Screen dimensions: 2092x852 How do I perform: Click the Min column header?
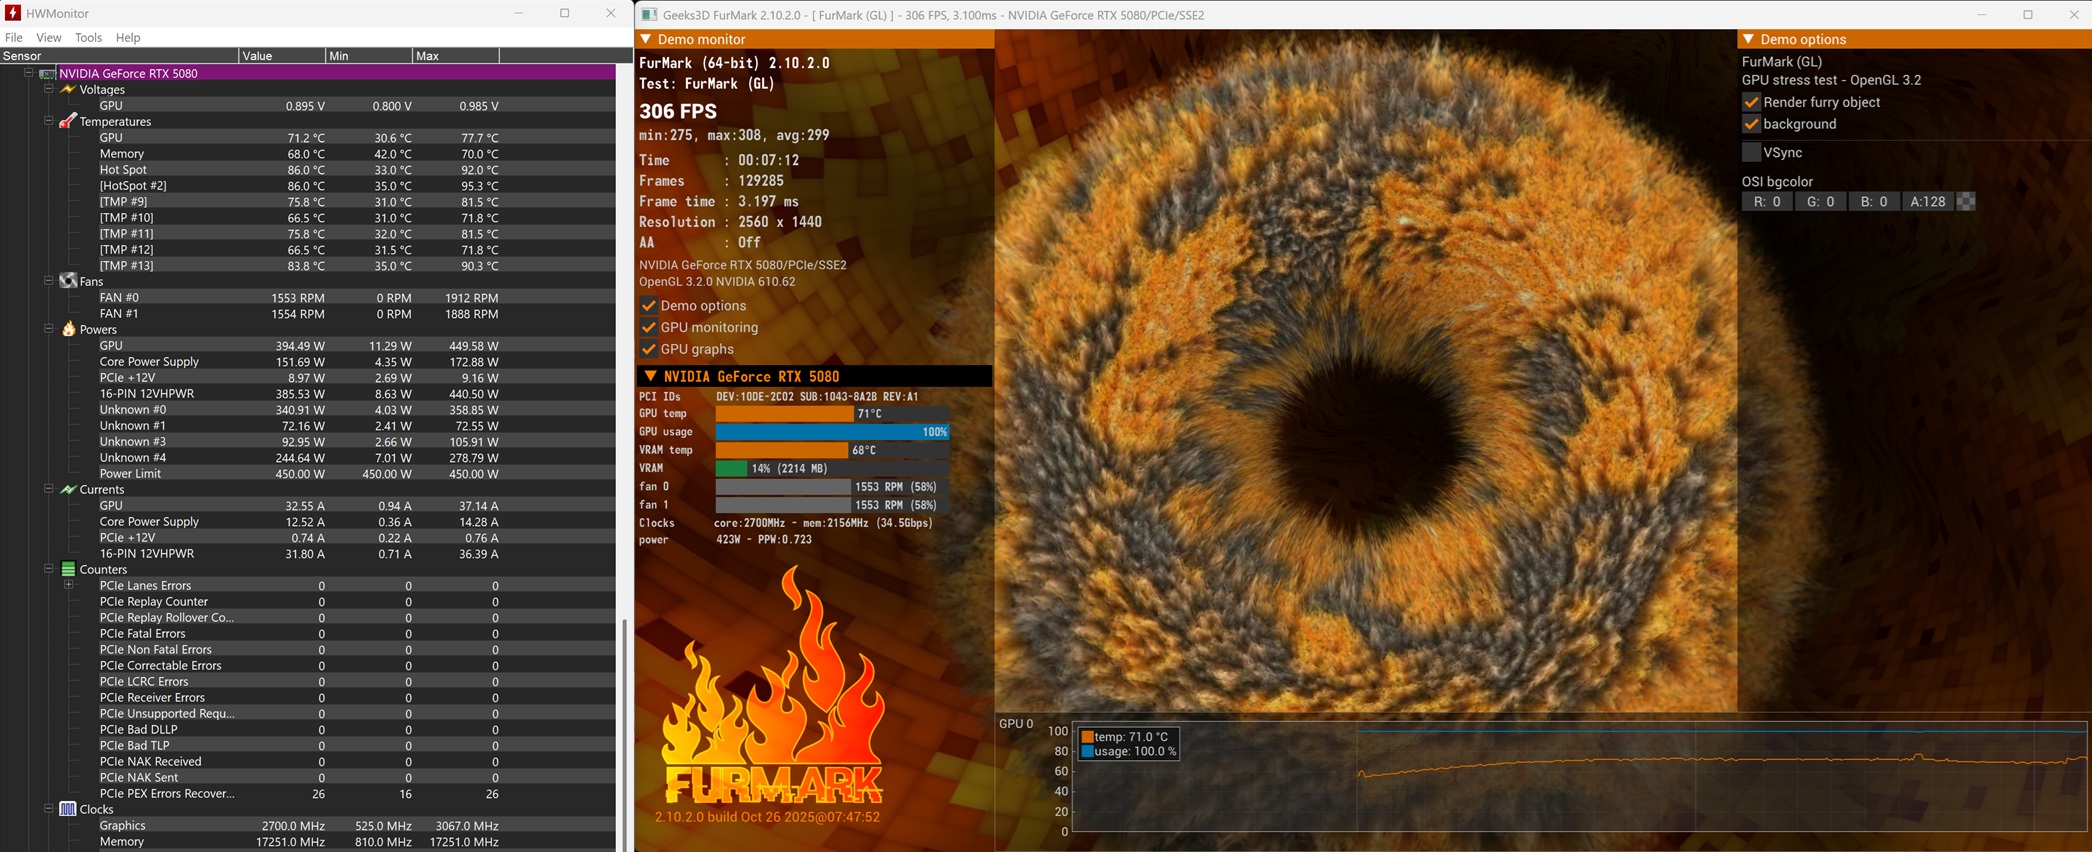[x=368, y=55]
